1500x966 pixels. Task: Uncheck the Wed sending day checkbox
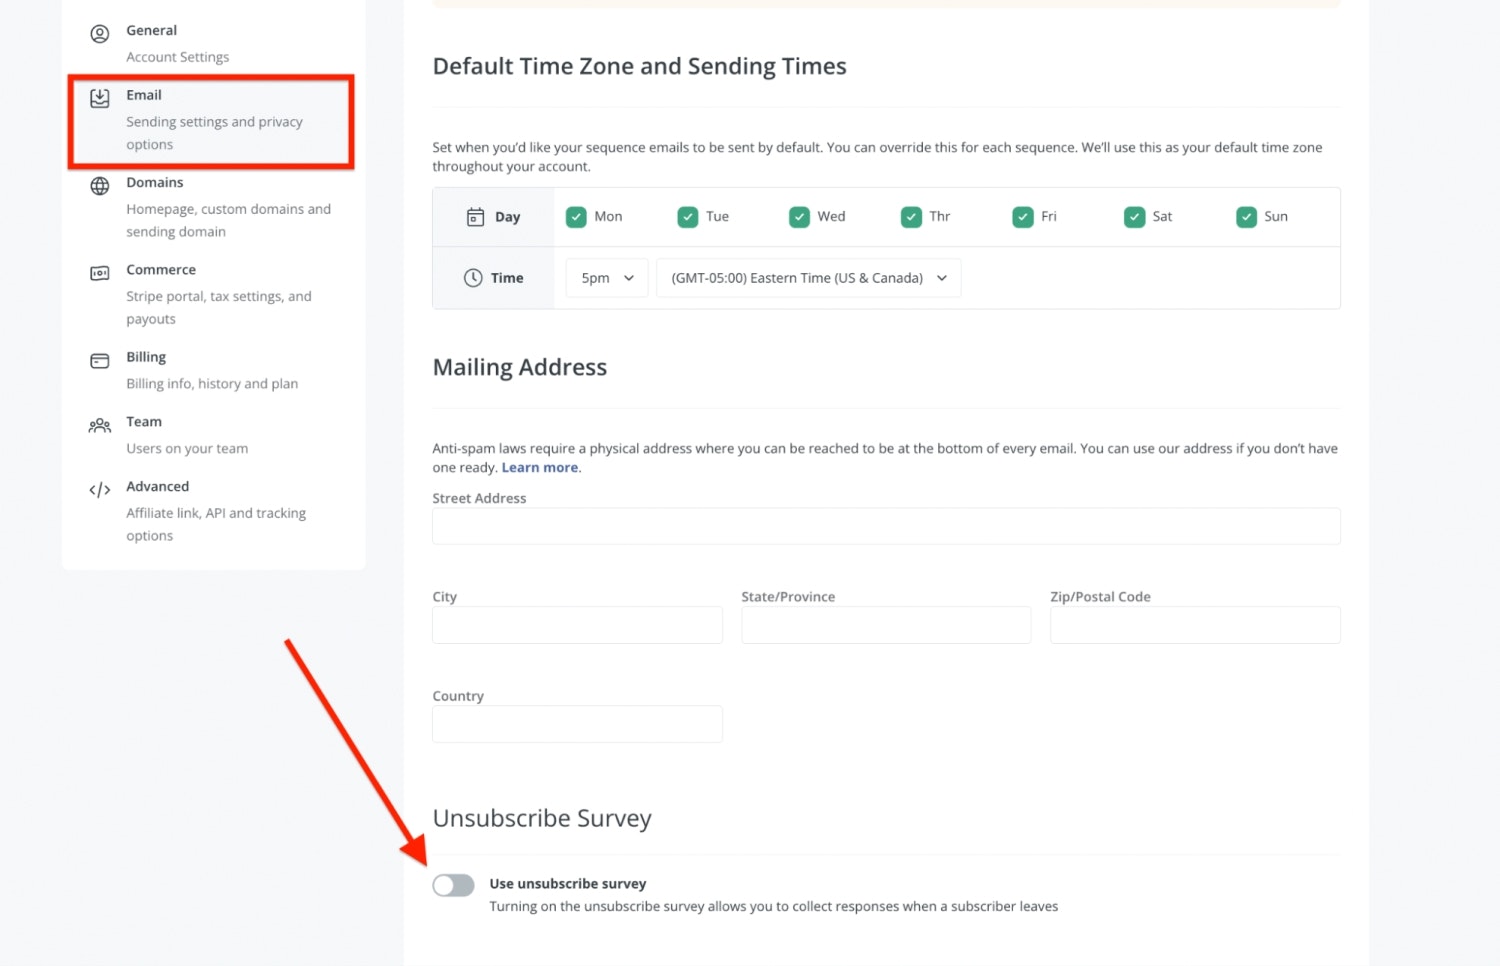click(x=799, y=217)
